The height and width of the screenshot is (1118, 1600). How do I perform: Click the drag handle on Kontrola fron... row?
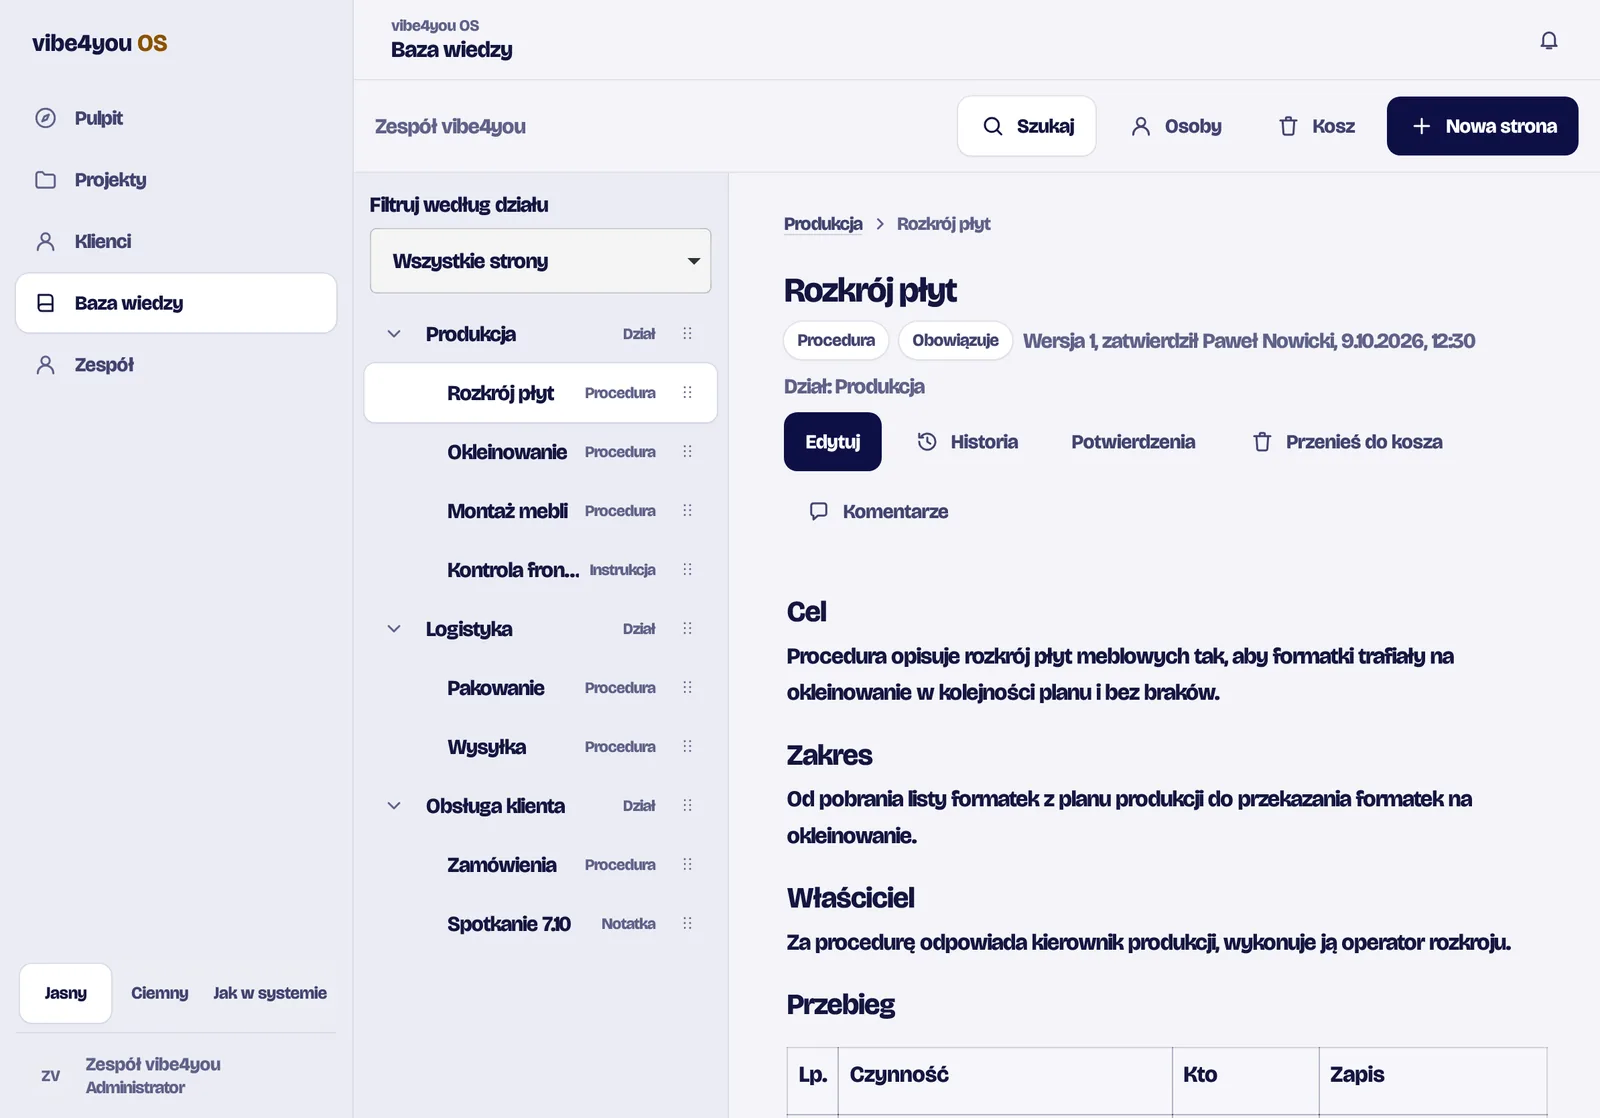[687, 570]
